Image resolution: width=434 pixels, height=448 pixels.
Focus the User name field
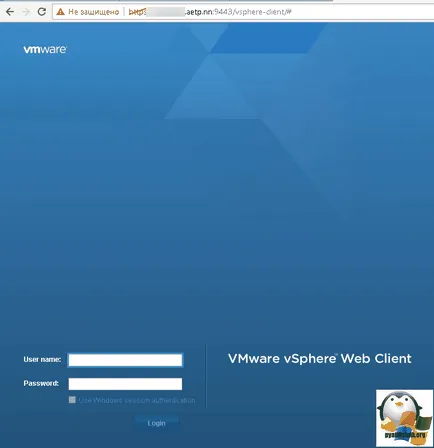125,360
